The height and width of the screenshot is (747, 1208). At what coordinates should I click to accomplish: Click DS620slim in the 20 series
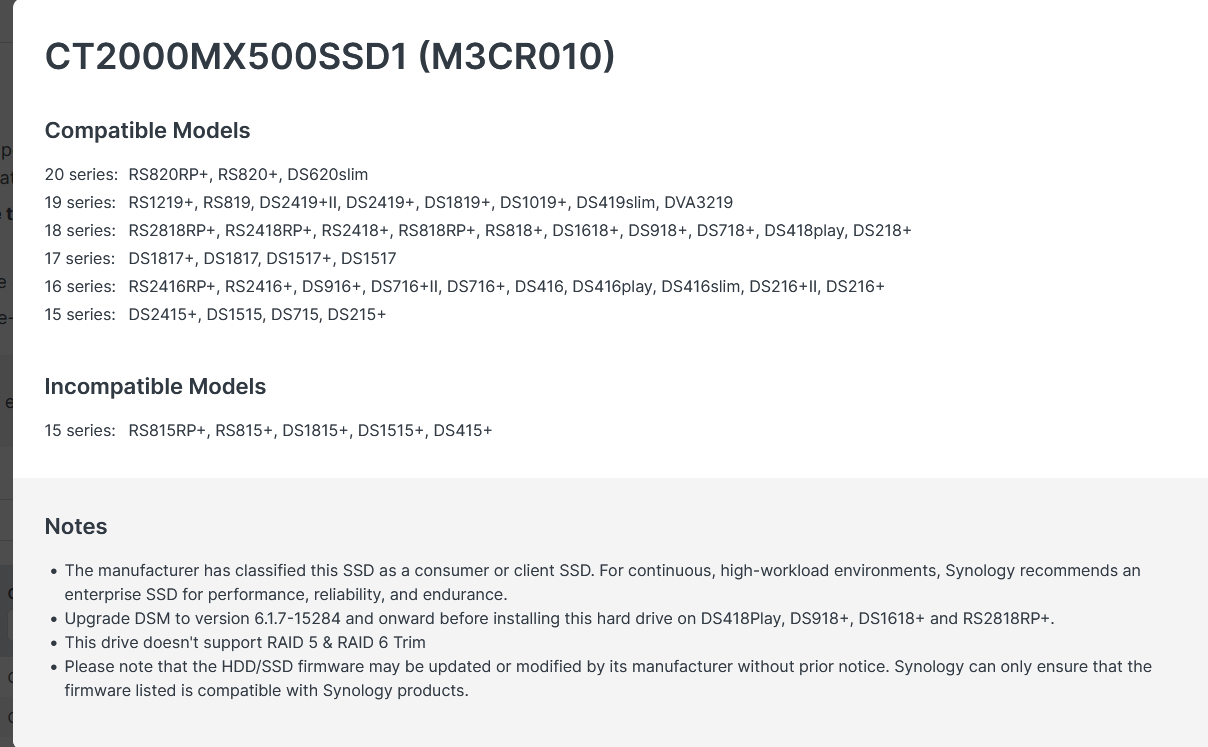pos(327,174)
